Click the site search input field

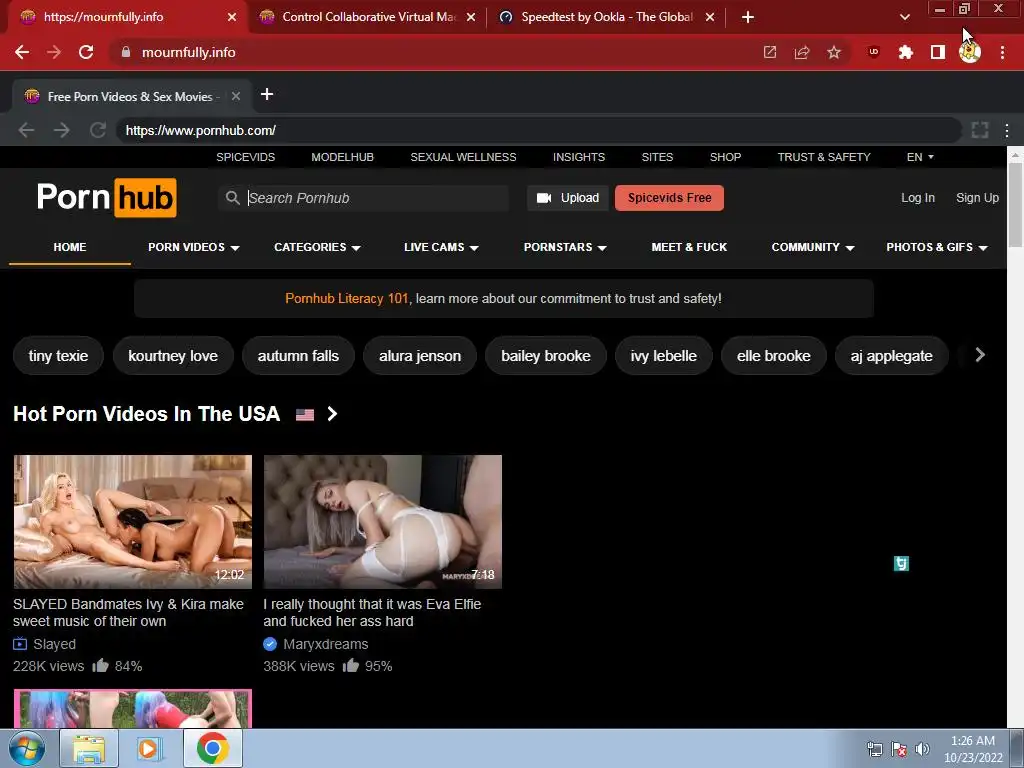[364, 198]
